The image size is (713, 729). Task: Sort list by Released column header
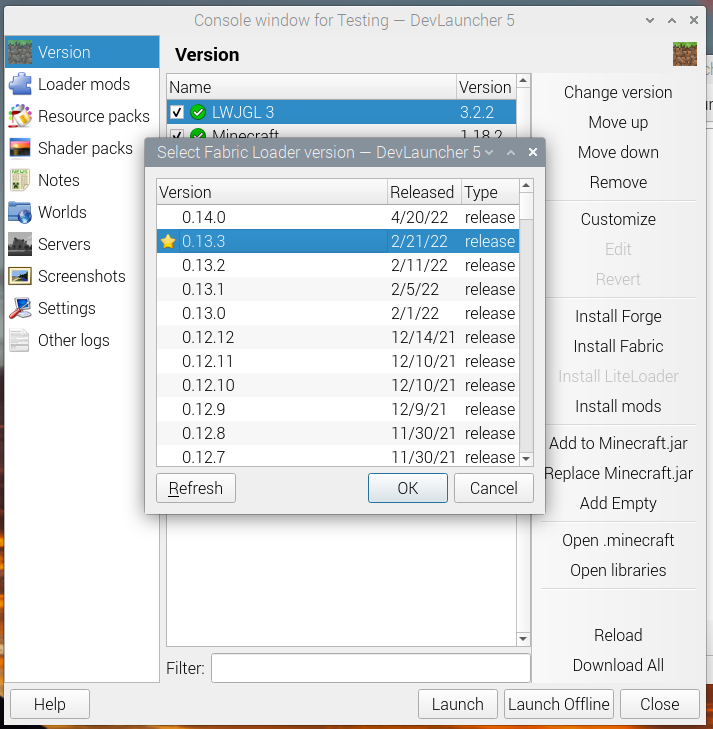tap(422, 192)
